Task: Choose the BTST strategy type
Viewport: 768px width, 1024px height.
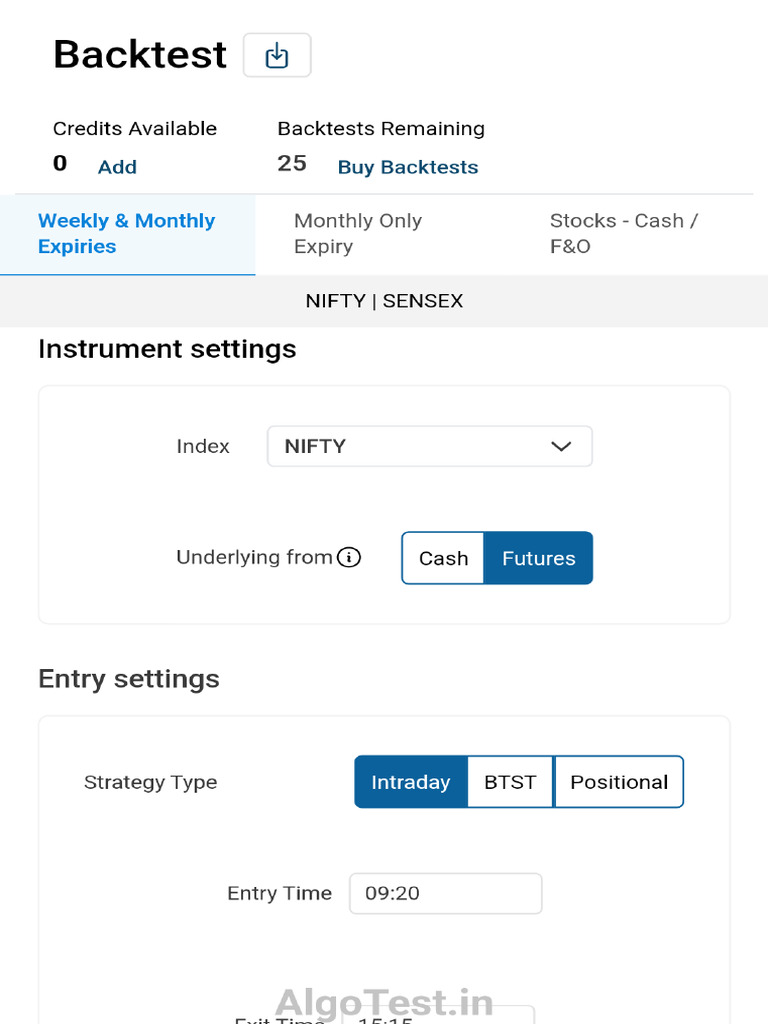Action: tap(510, 782)
